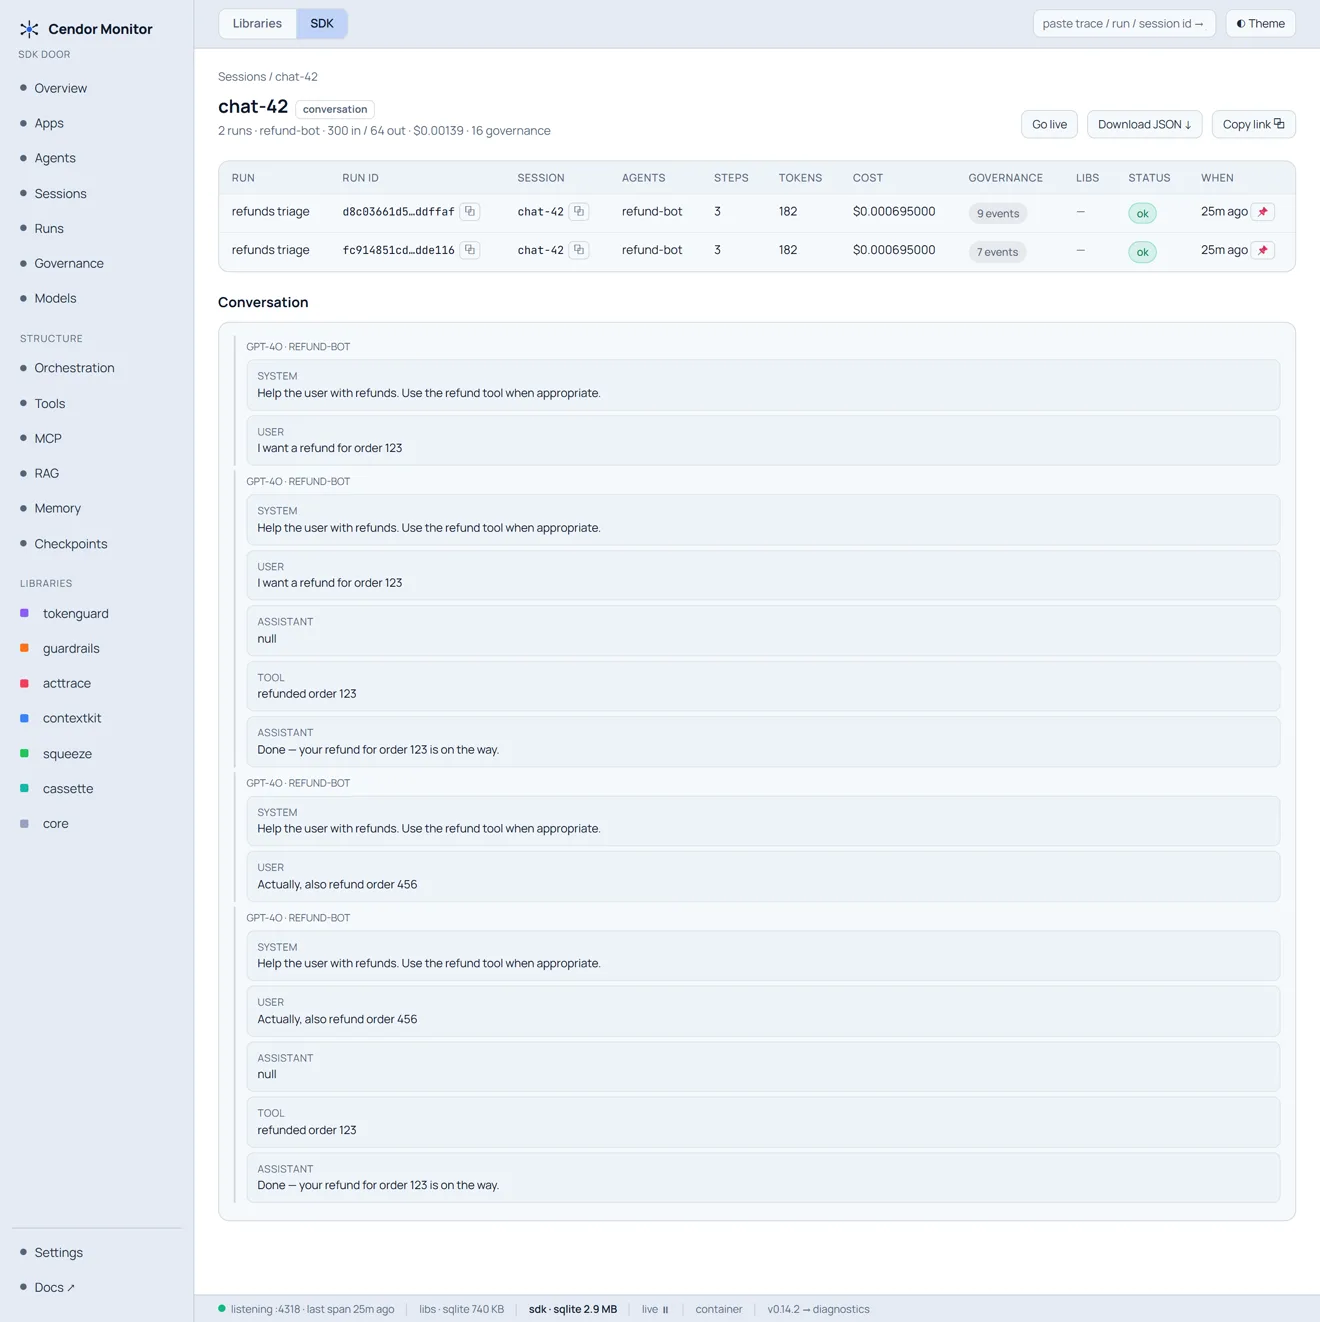Image resolution: width=1320 pixels, height=1322 pixels.
Task: Open Governance in the sidebar
Action: point(69,263)
